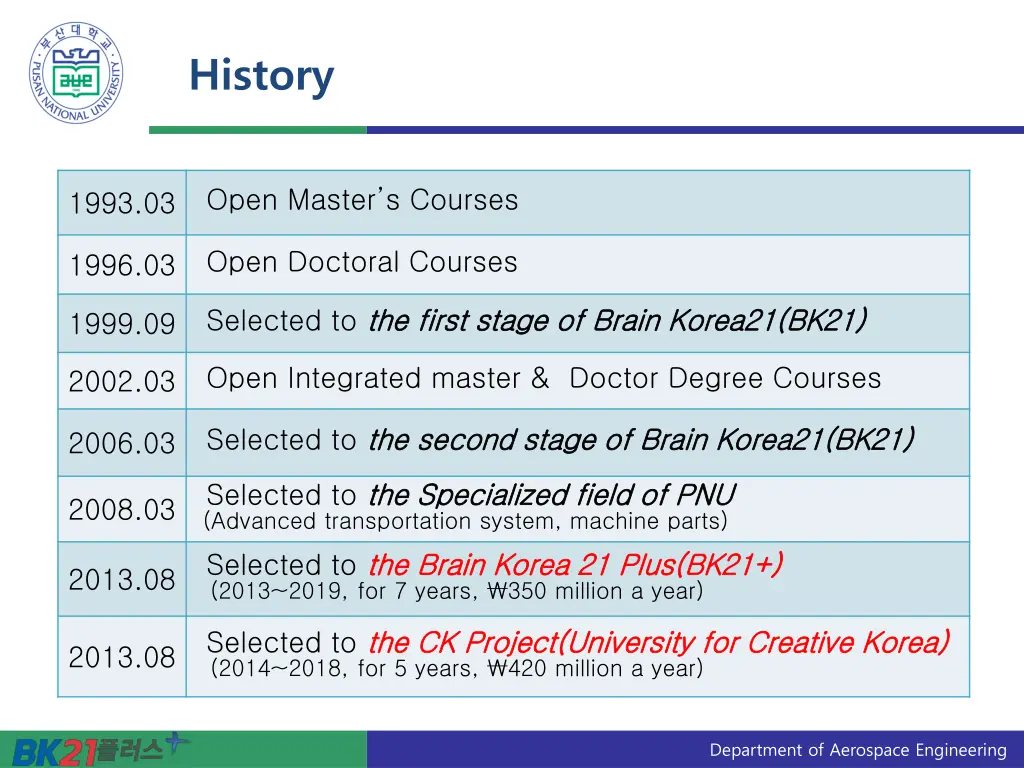Click the red CK Project text
This screenshot has height=768, width=1024.
(658, 642)
